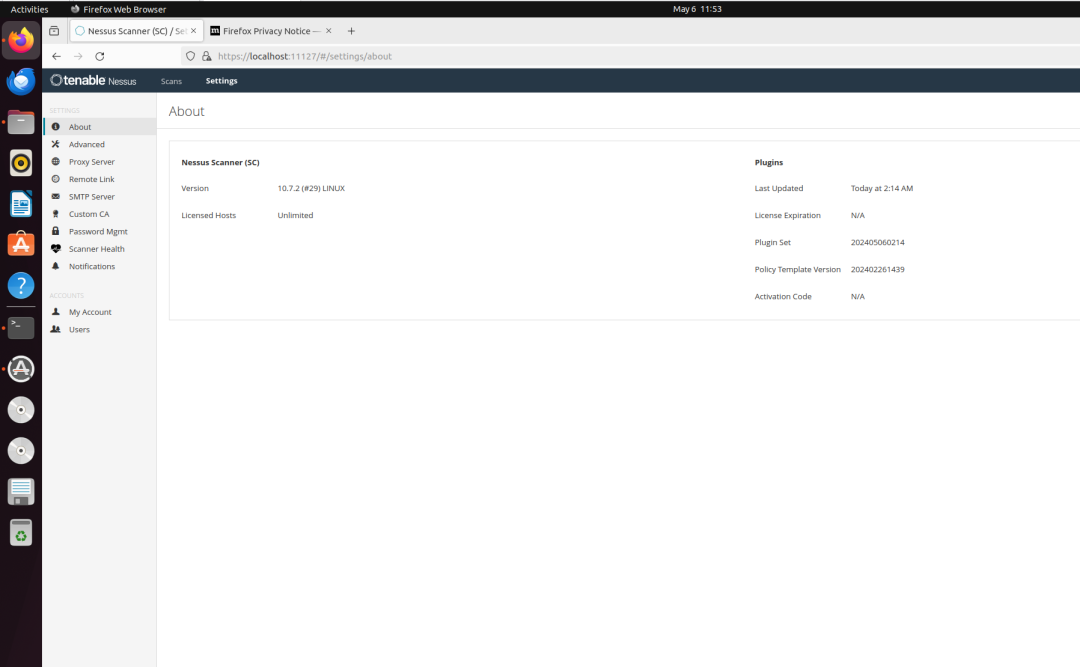Click the Users group icon
The width and height of the screenshot is (1080, 667).
56,329
